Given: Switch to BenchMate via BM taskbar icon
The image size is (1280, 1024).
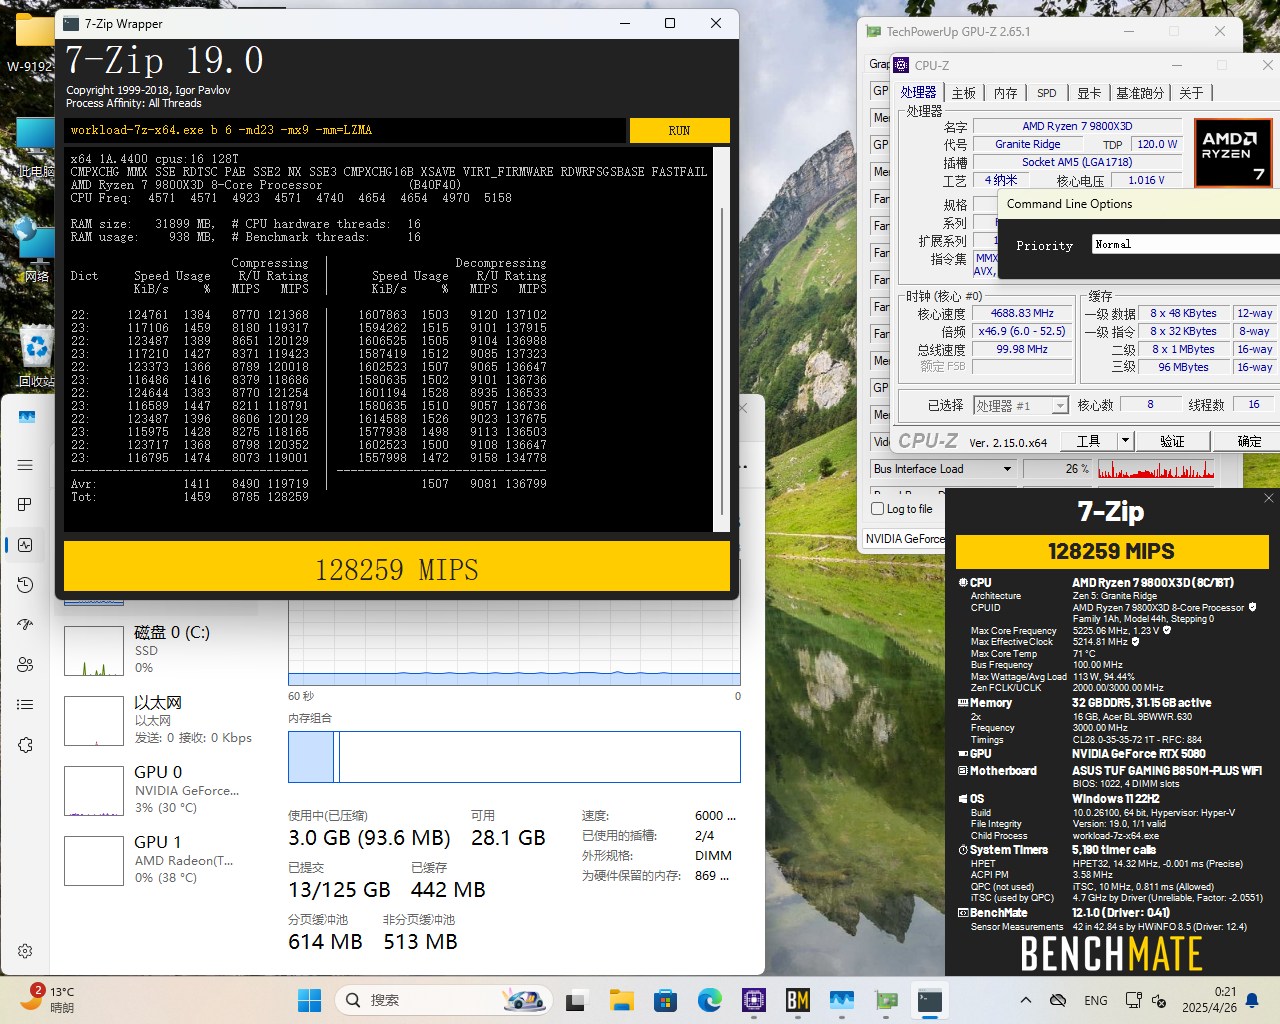Looking at the screenshot, I should tap(798, 1000).
